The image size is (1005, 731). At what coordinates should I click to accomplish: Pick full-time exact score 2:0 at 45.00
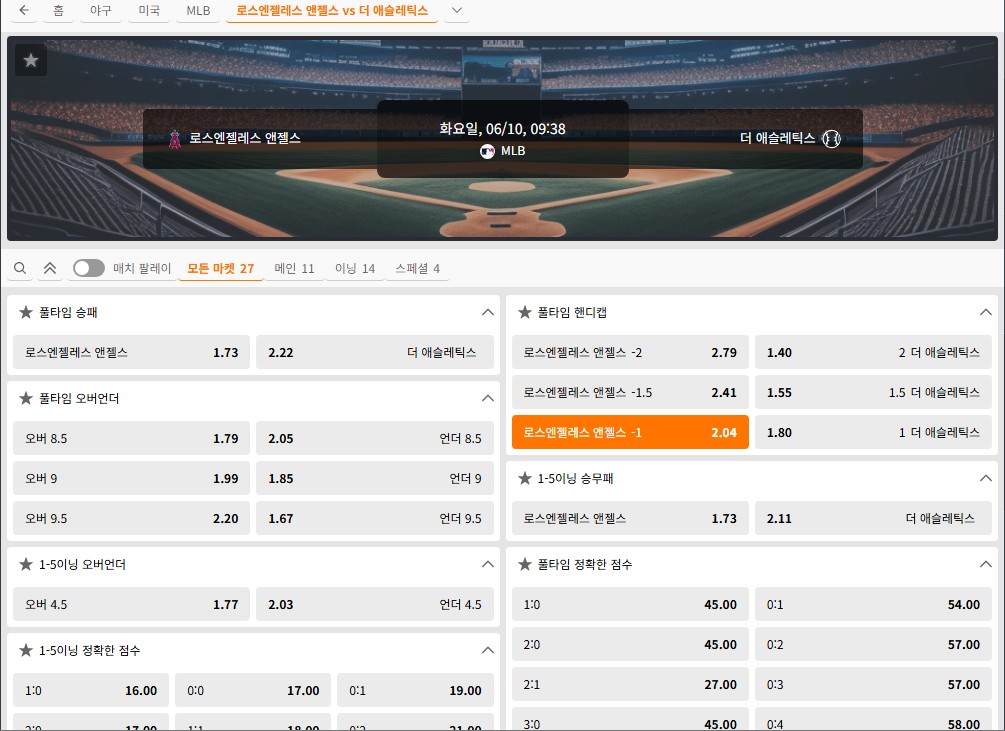pos(630,645)
